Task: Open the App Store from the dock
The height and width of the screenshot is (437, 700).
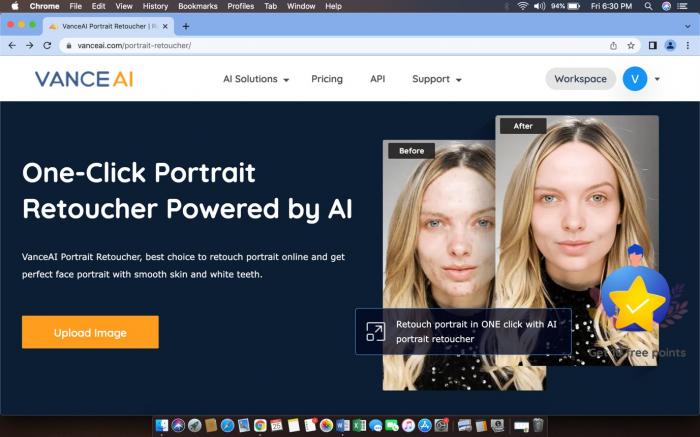Action: point(425,425)
